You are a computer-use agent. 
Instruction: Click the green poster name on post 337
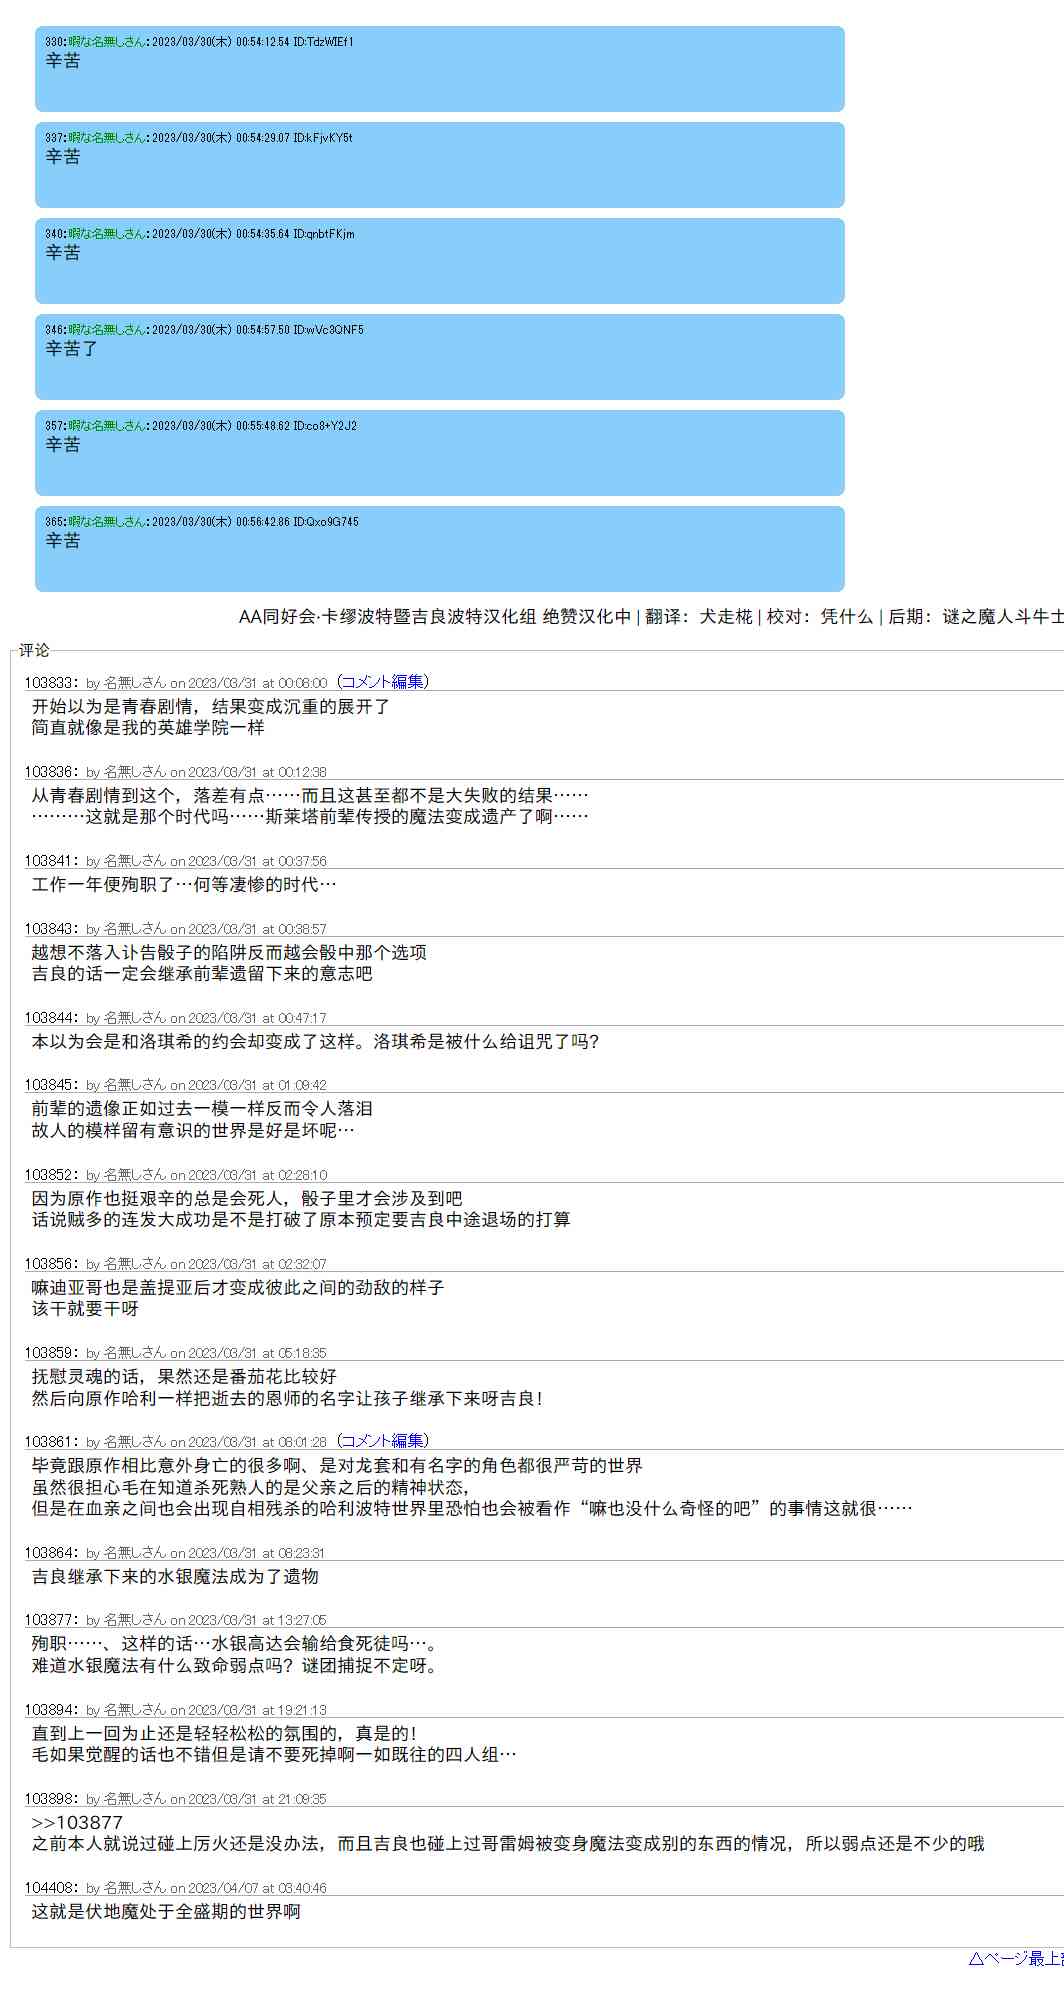tap(106, 138)
